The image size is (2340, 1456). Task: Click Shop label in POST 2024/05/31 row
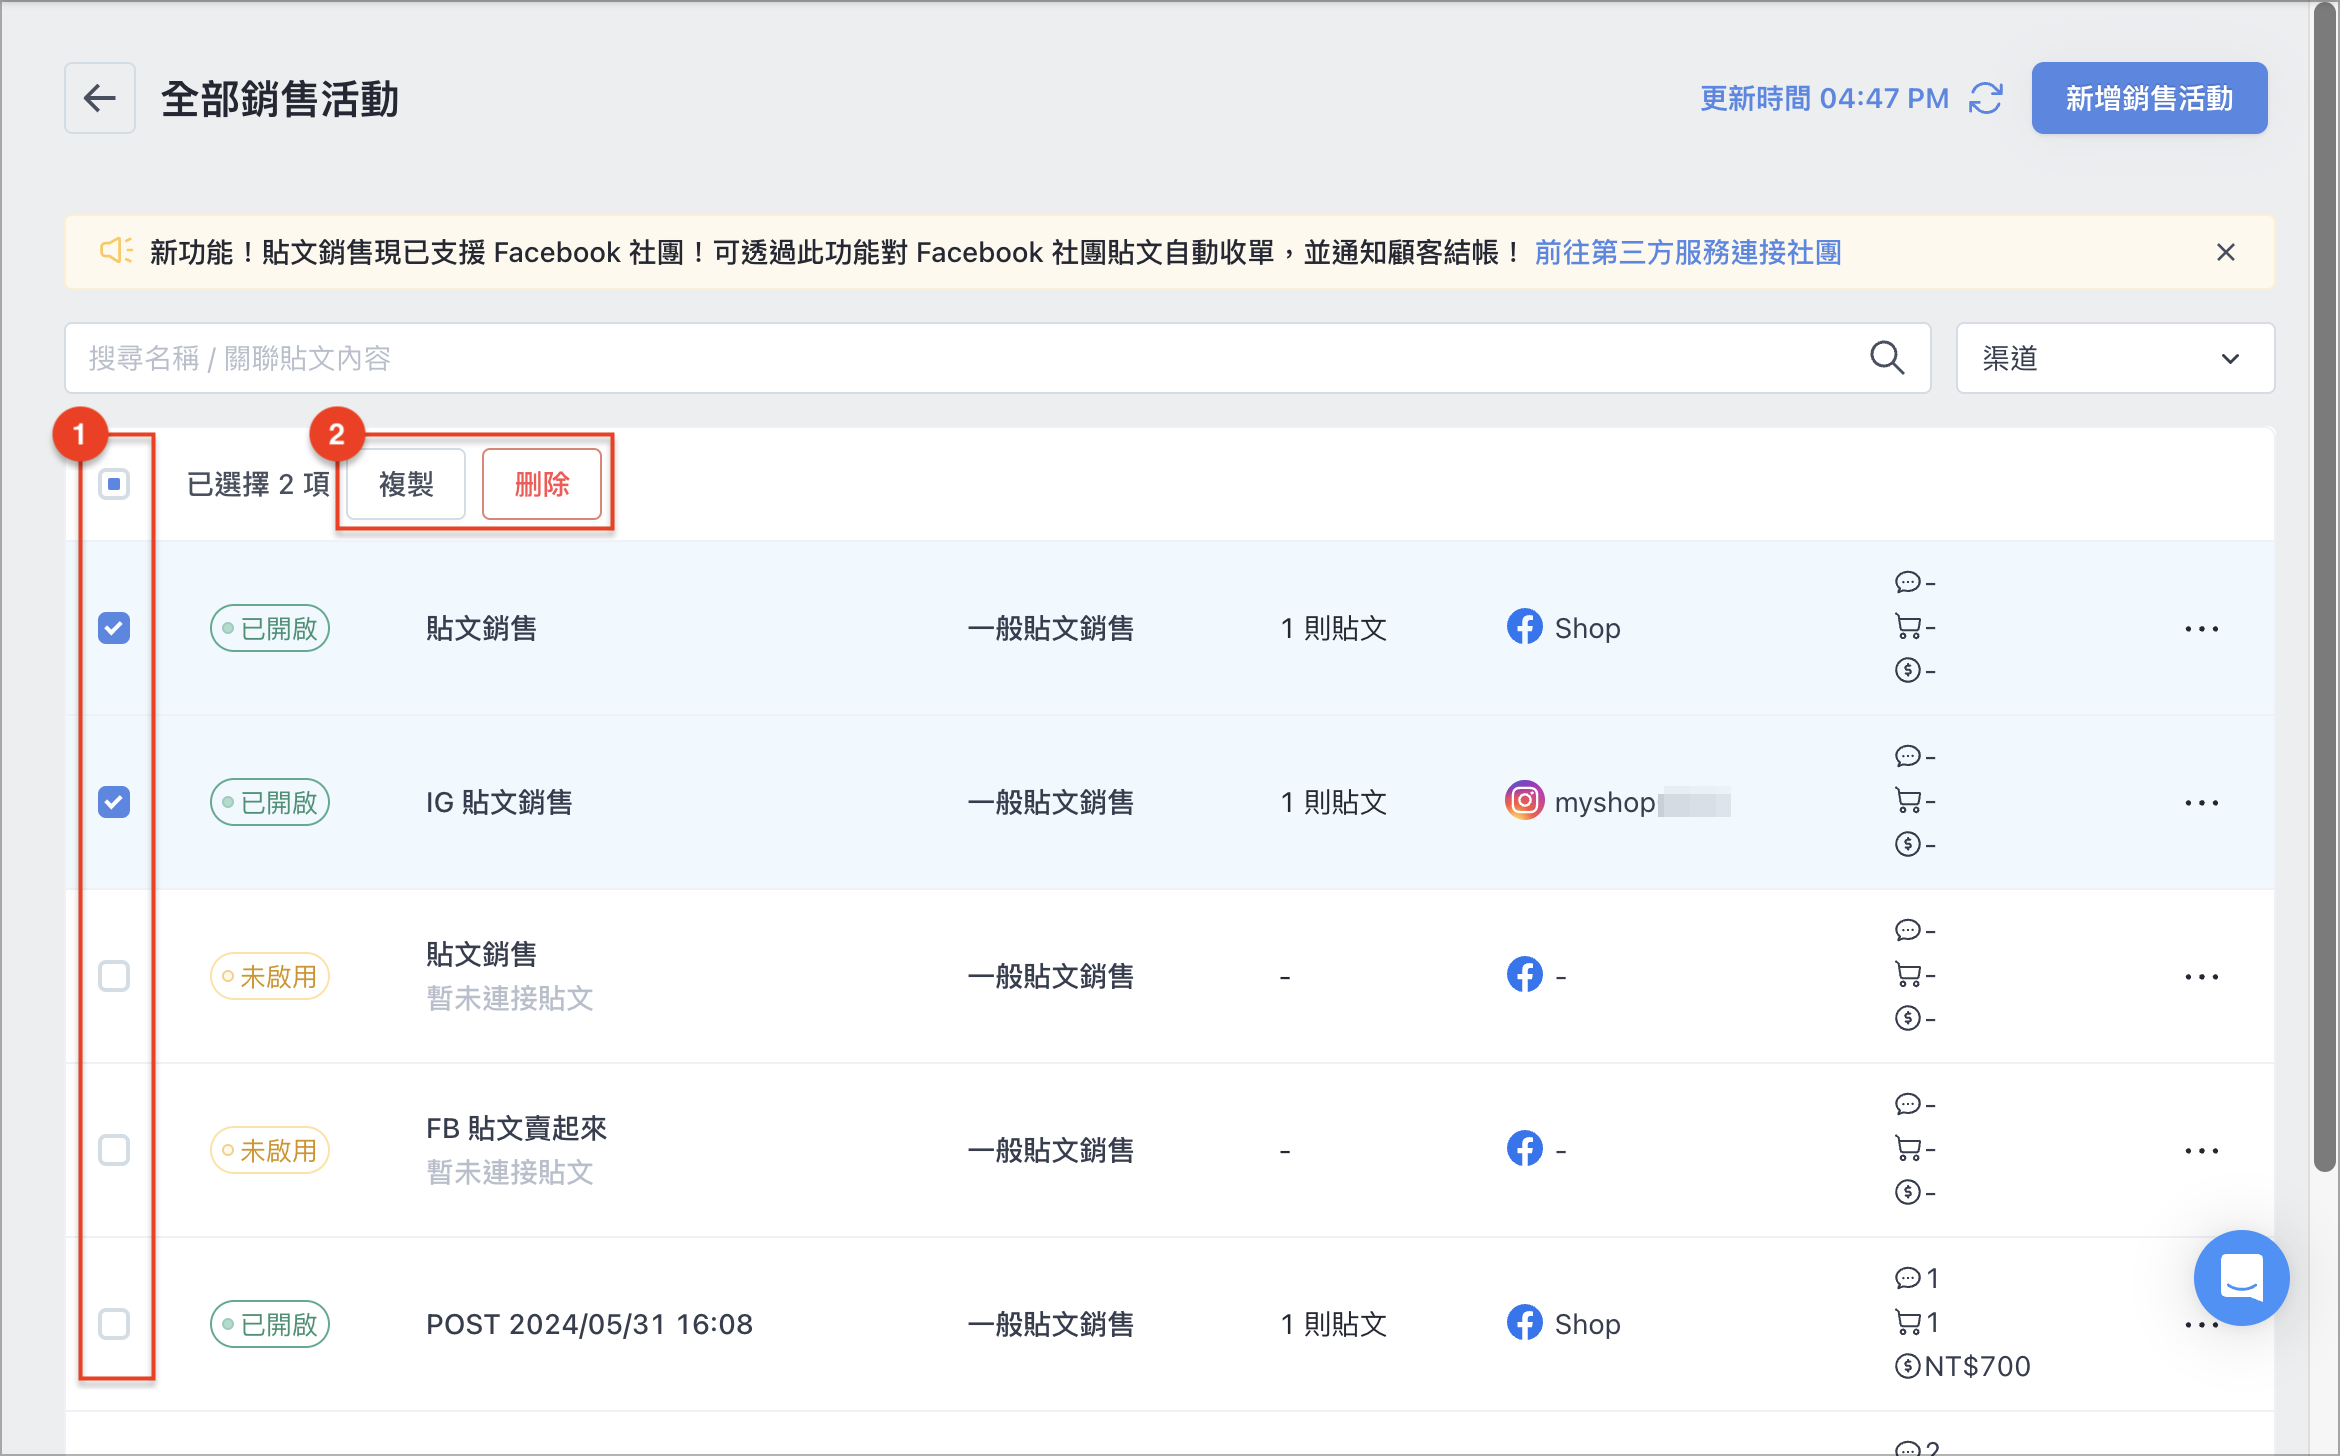pyautogui.click(x=1587, y=1324)
